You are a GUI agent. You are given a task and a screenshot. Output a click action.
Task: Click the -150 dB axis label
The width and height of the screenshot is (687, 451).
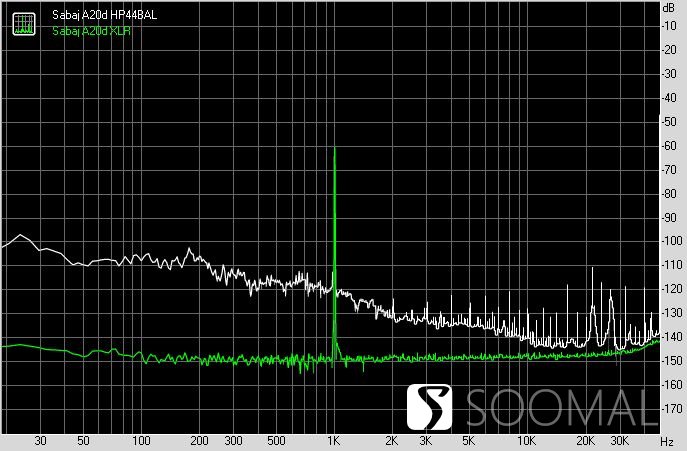(670, 361)
